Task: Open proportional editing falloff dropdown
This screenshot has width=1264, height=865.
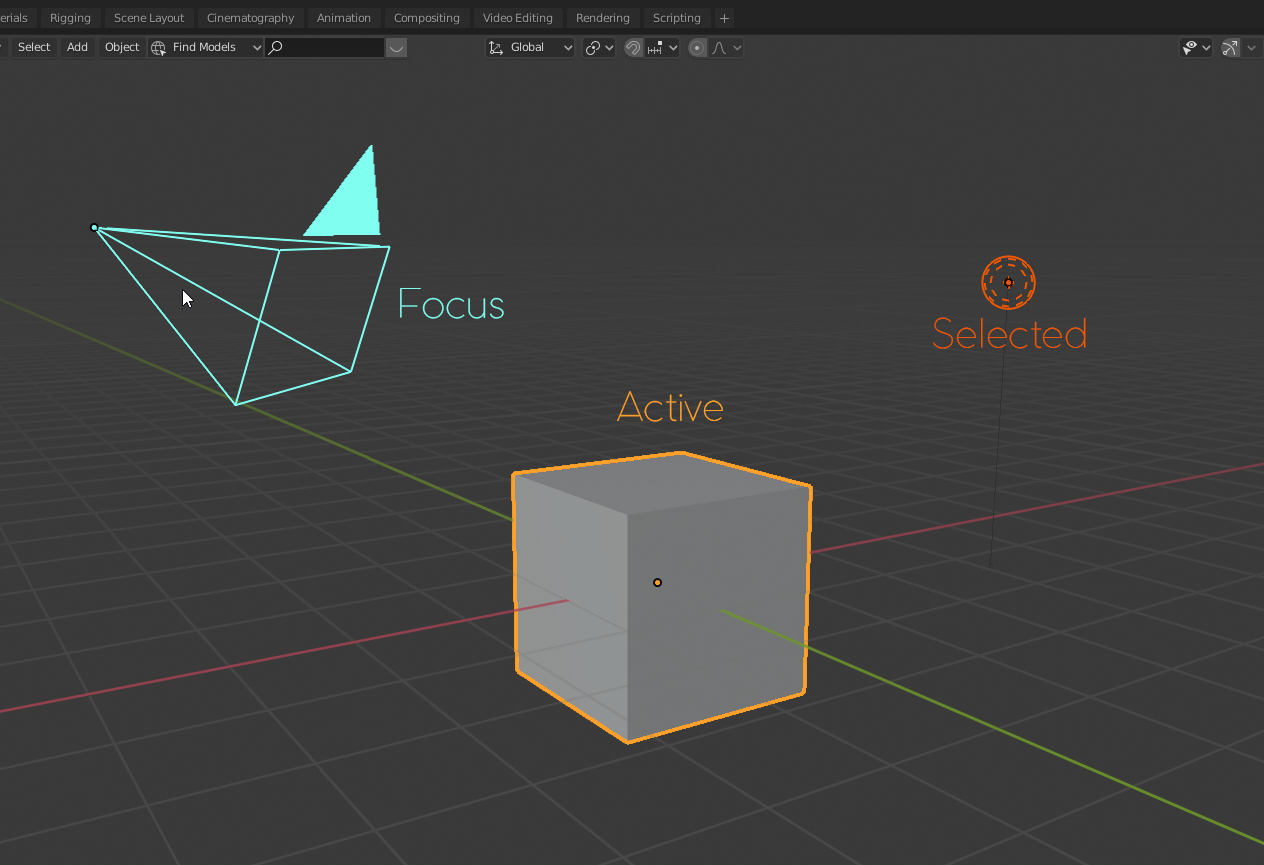Action: (726, 47)
